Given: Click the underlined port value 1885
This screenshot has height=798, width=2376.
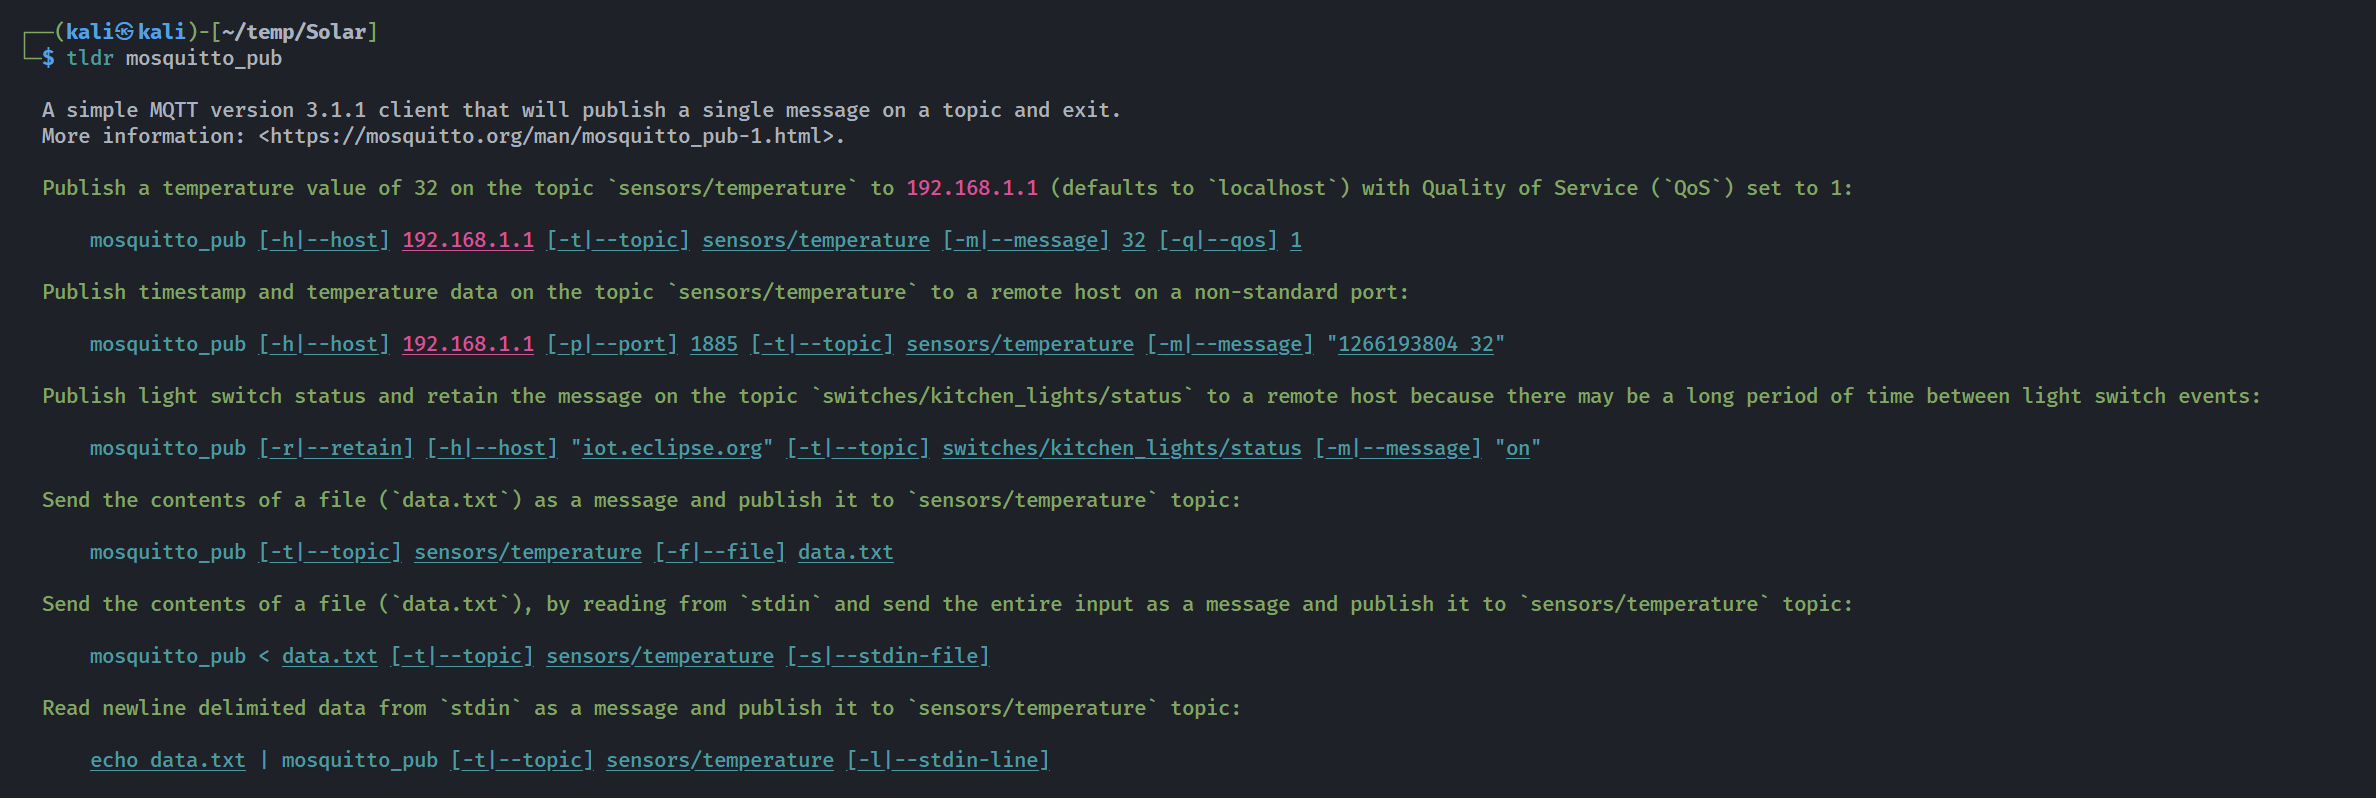Looking at the screenshot, I should (714, 344).
